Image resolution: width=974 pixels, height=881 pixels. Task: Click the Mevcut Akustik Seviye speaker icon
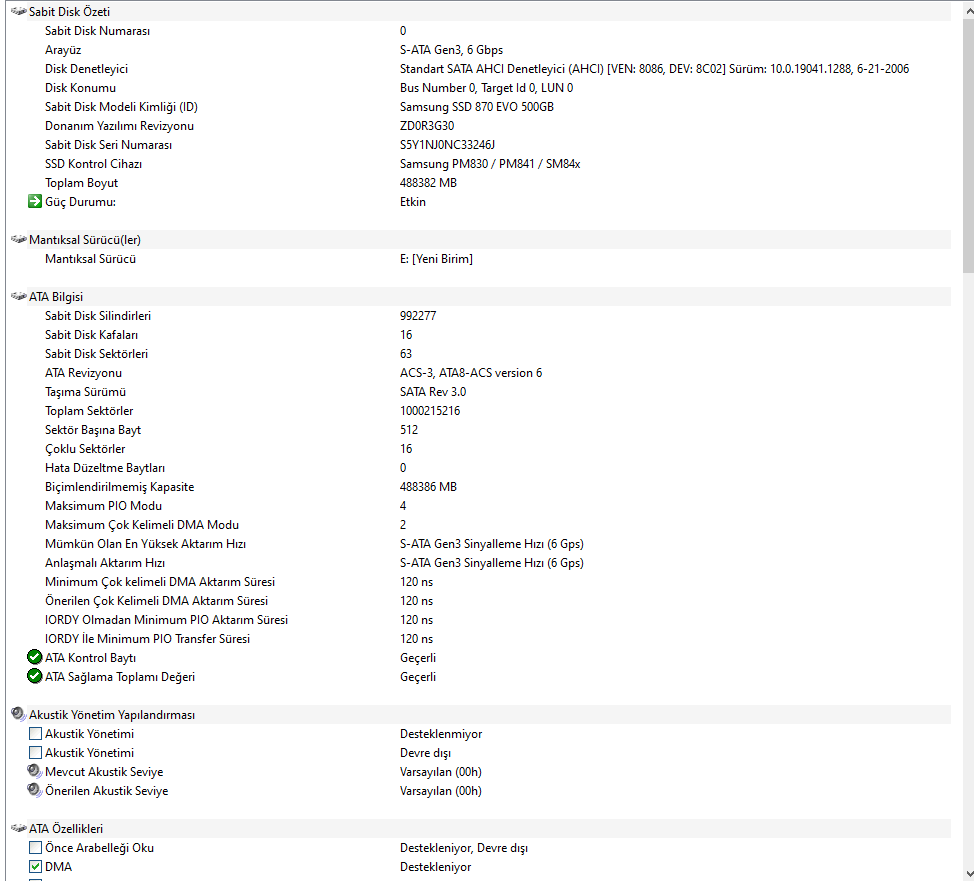(x=35, y=771)
